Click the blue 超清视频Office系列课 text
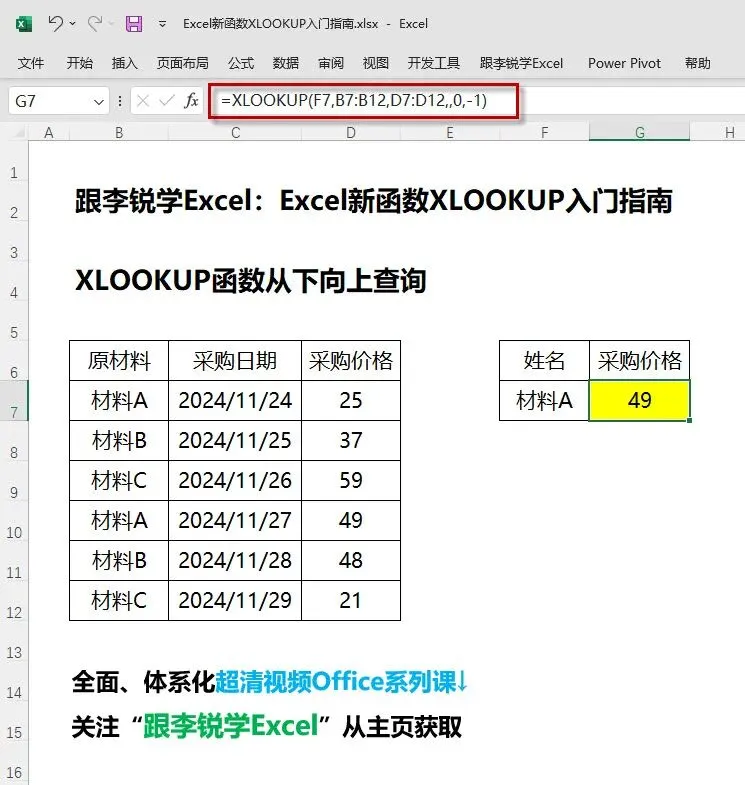Screen dimensions: 745x785 [x=335, y=682]
